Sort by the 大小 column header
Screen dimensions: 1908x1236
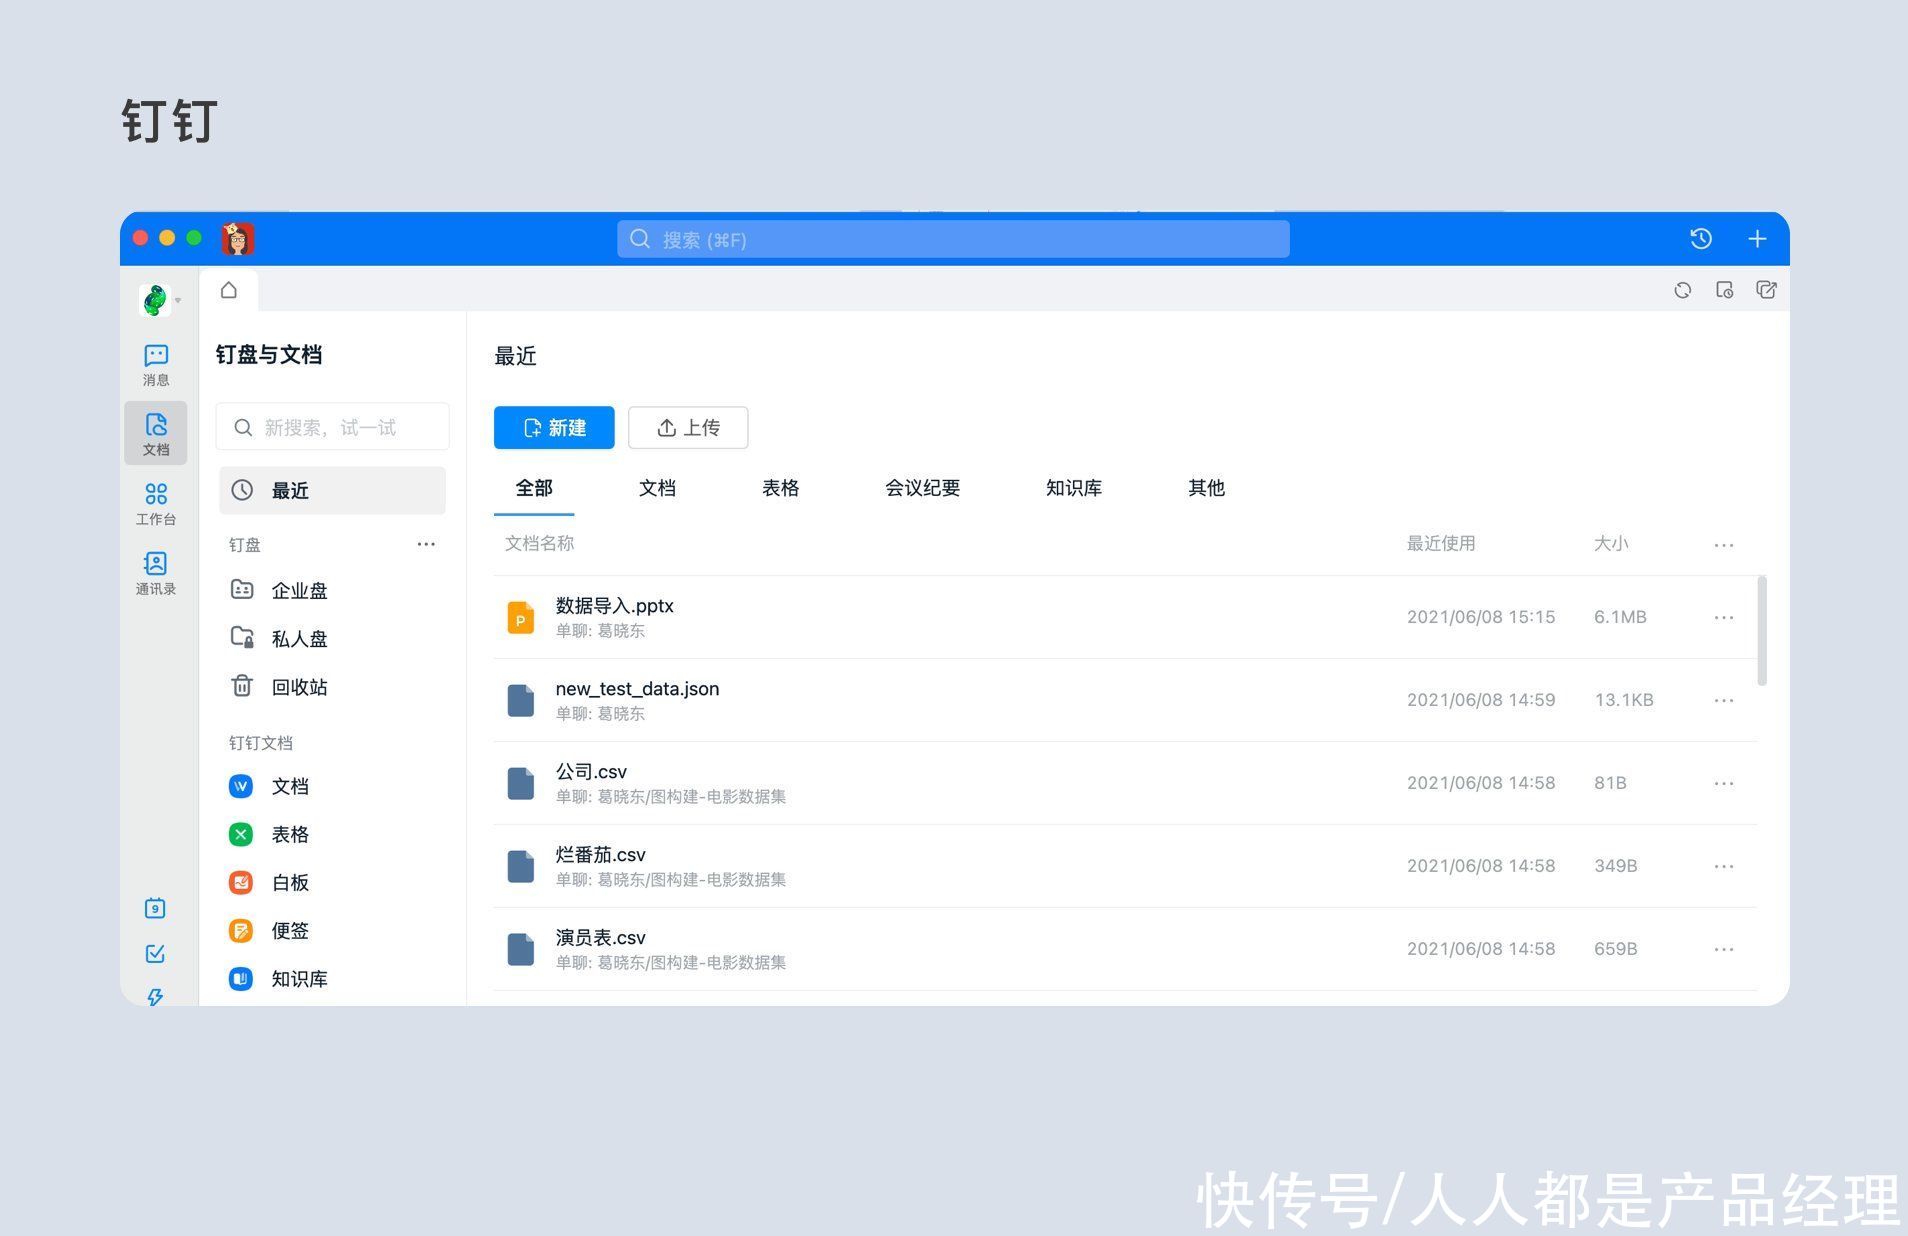pyautogui.click(x=1611, y=543)
